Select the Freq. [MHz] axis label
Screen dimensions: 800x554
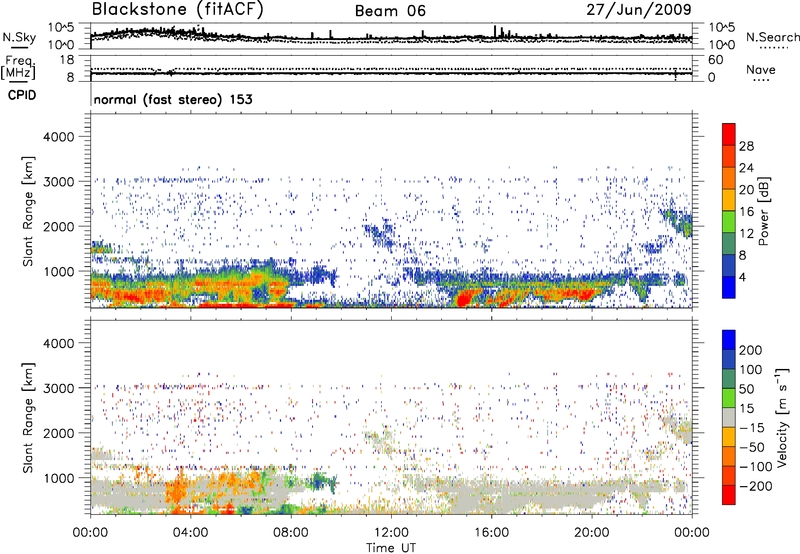tap(18, 68)
